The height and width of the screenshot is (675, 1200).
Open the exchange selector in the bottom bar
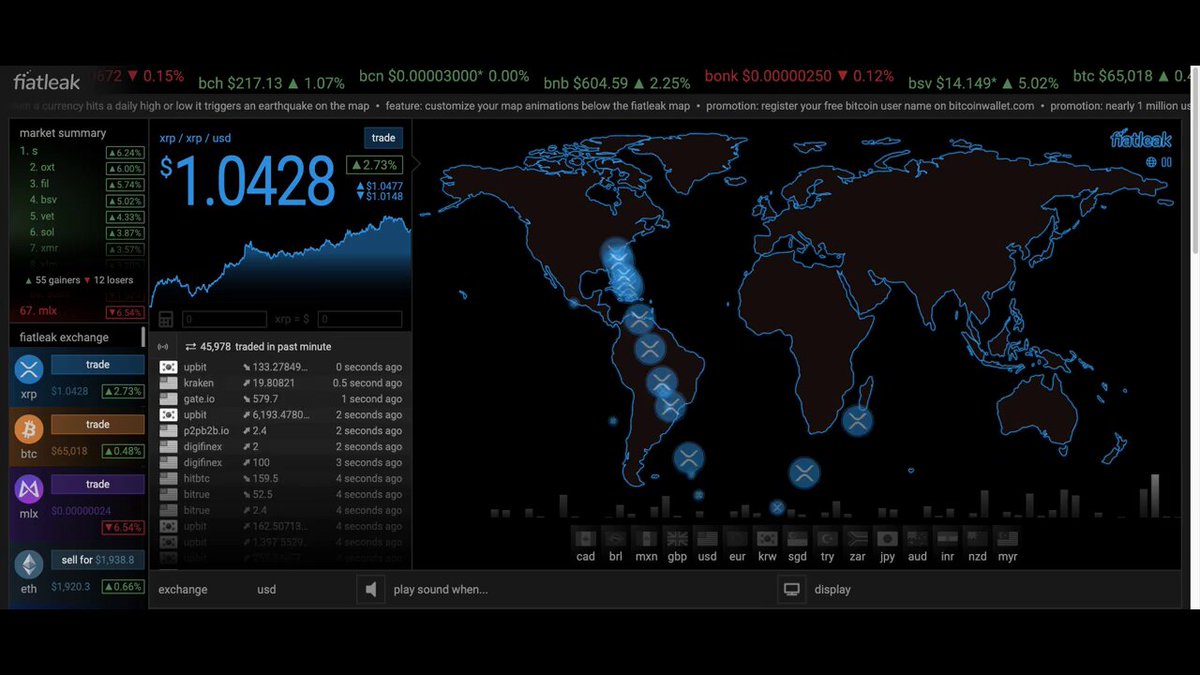tap(183, 590)
